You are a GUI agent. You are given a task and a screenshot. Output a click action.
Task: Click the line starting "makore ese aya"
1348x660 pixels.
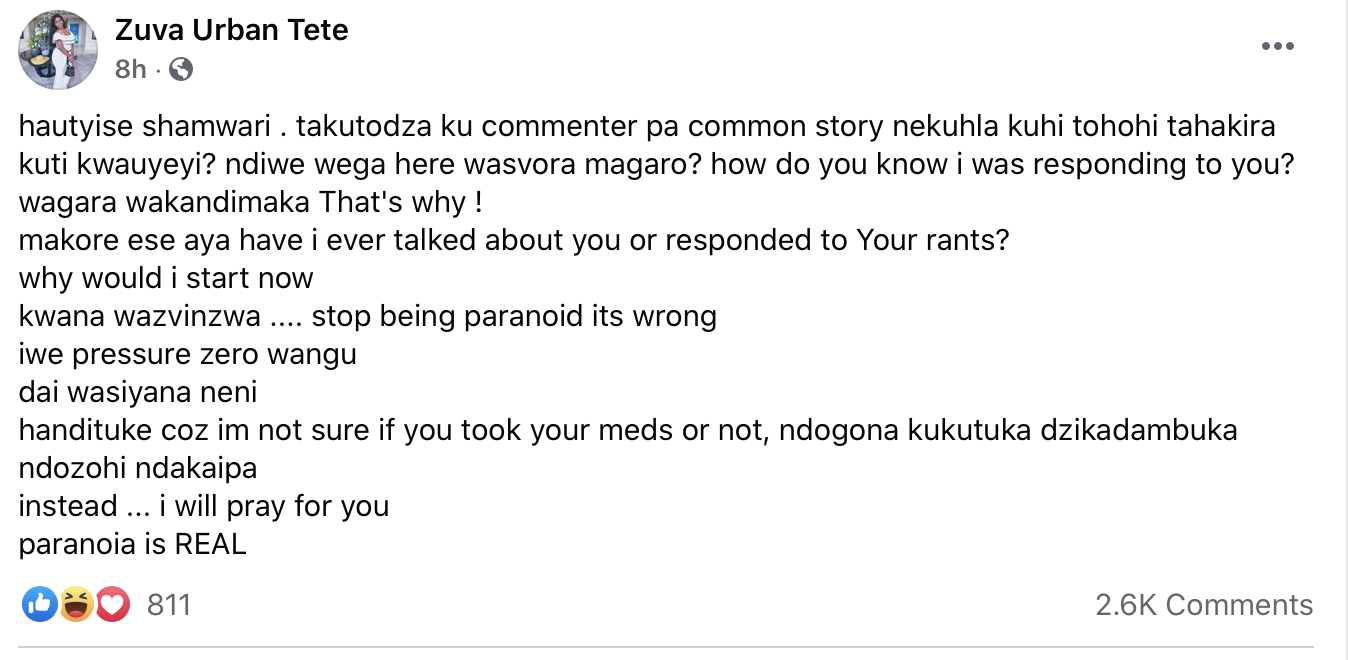pyautogui.click(x=513, y=240)
